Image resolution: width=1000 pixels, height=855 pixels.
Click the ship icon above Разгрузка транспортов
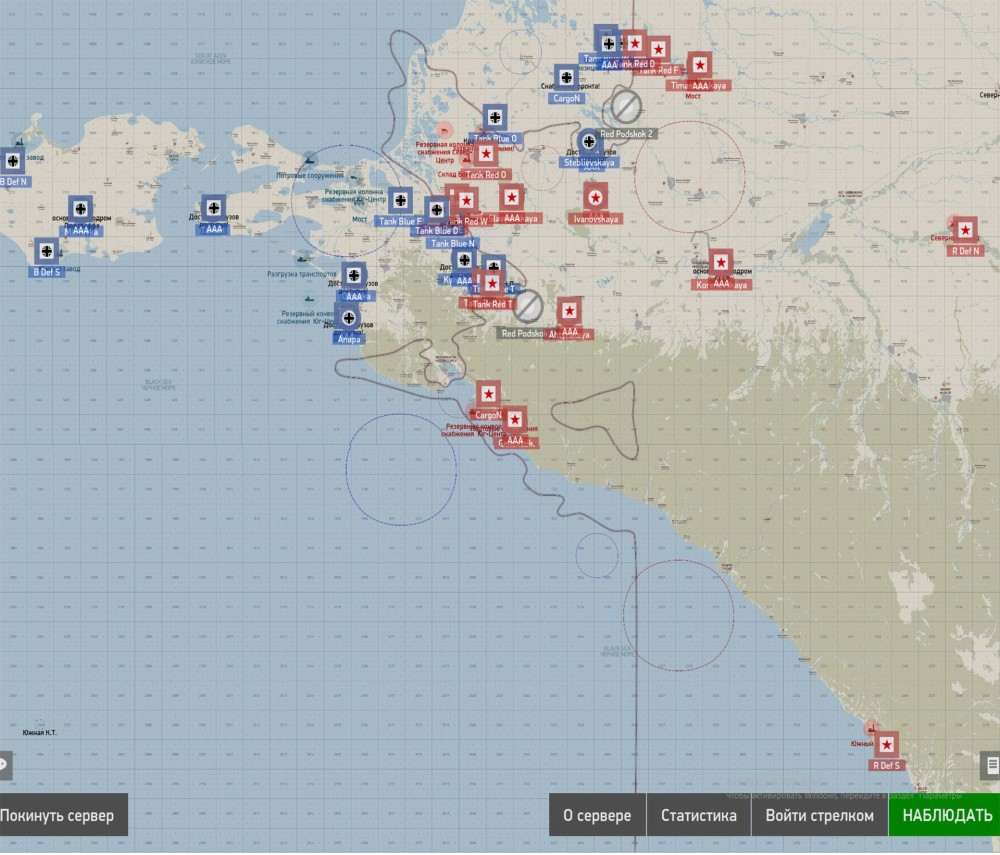[302, 258]
